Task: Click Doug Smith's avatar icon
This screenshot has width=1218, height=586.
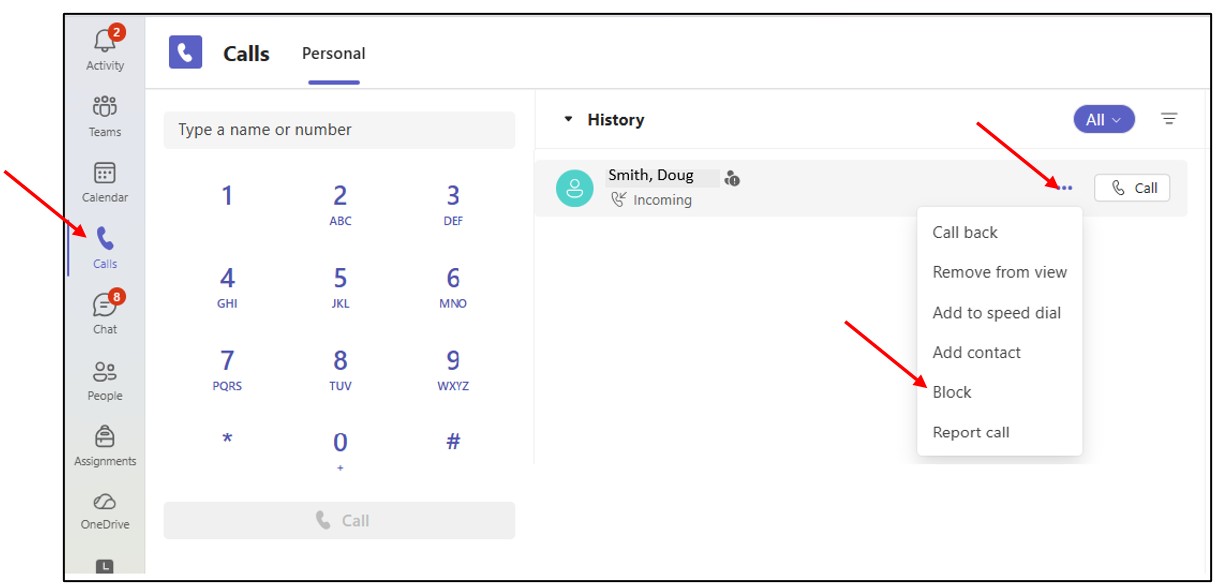Action: tap(574, 188)
